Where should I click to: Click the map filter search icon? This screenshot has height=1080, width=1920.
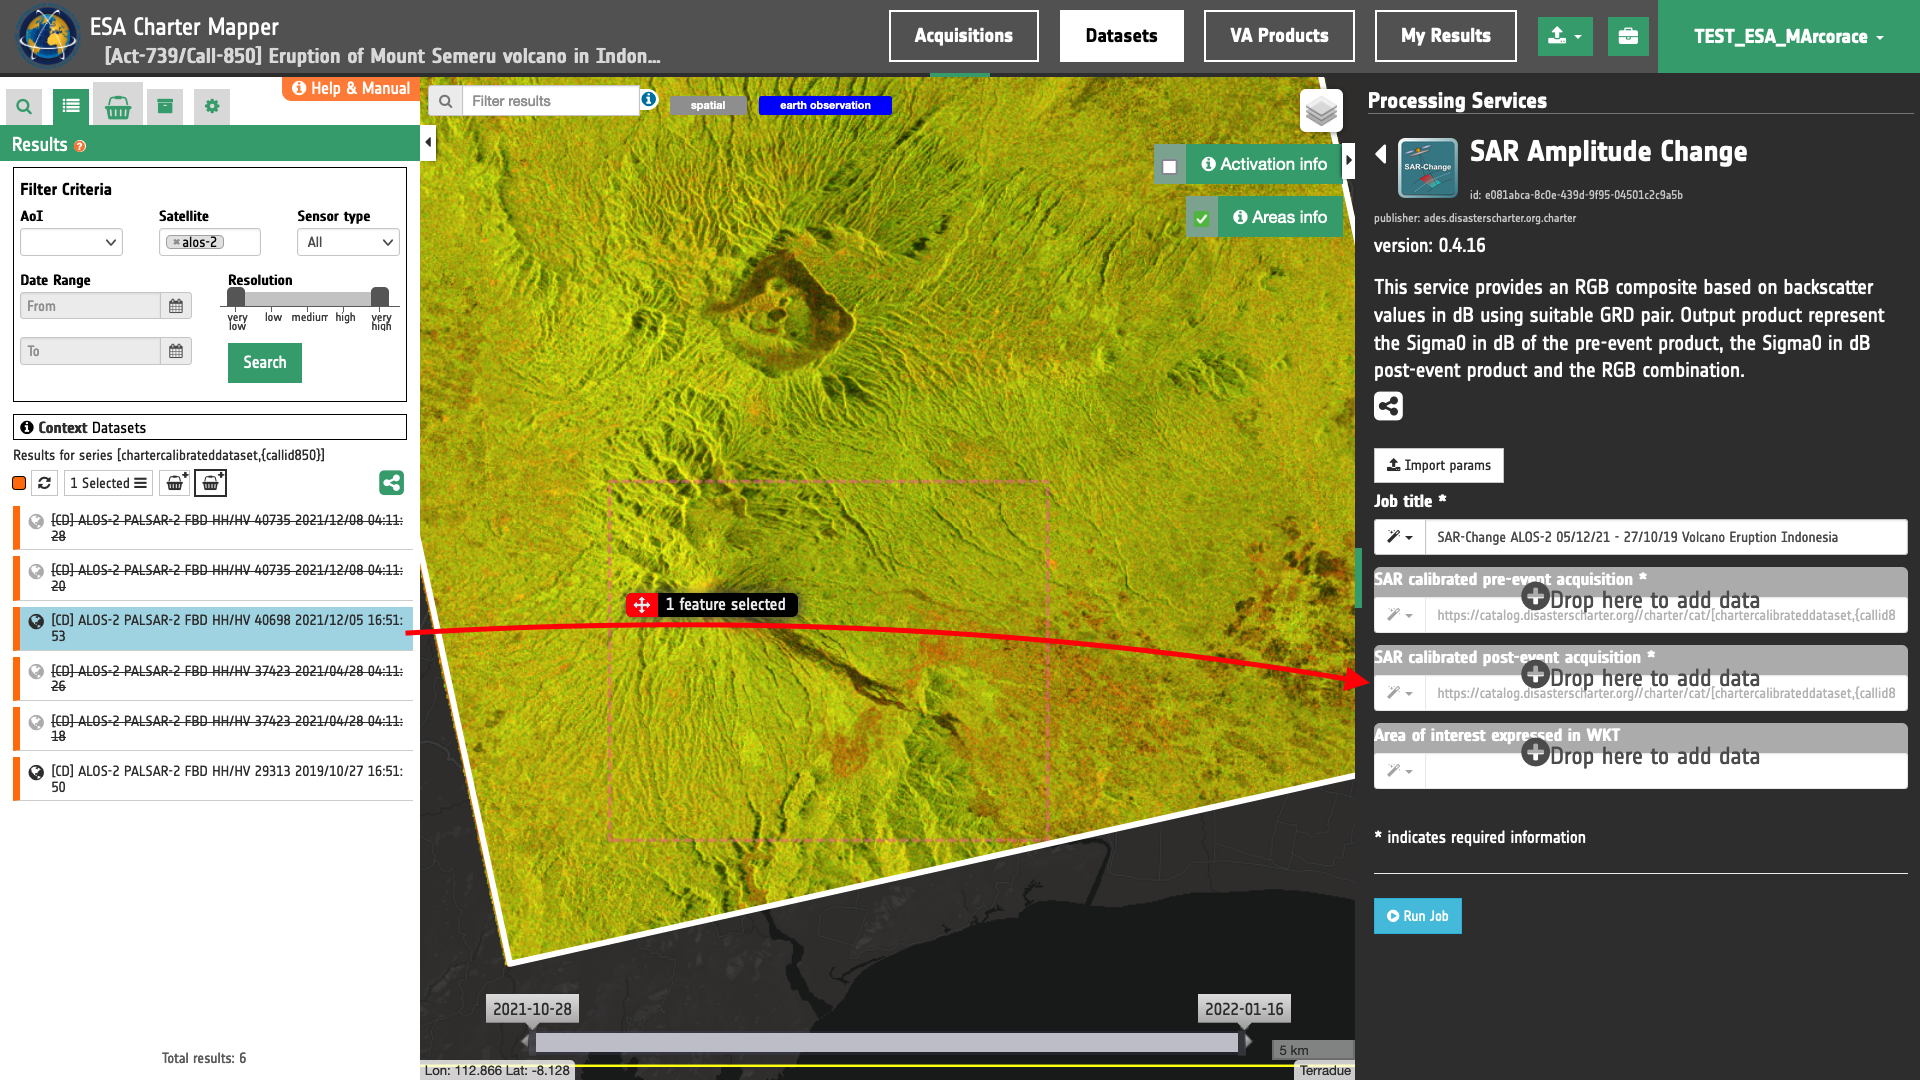pos(446,101)
